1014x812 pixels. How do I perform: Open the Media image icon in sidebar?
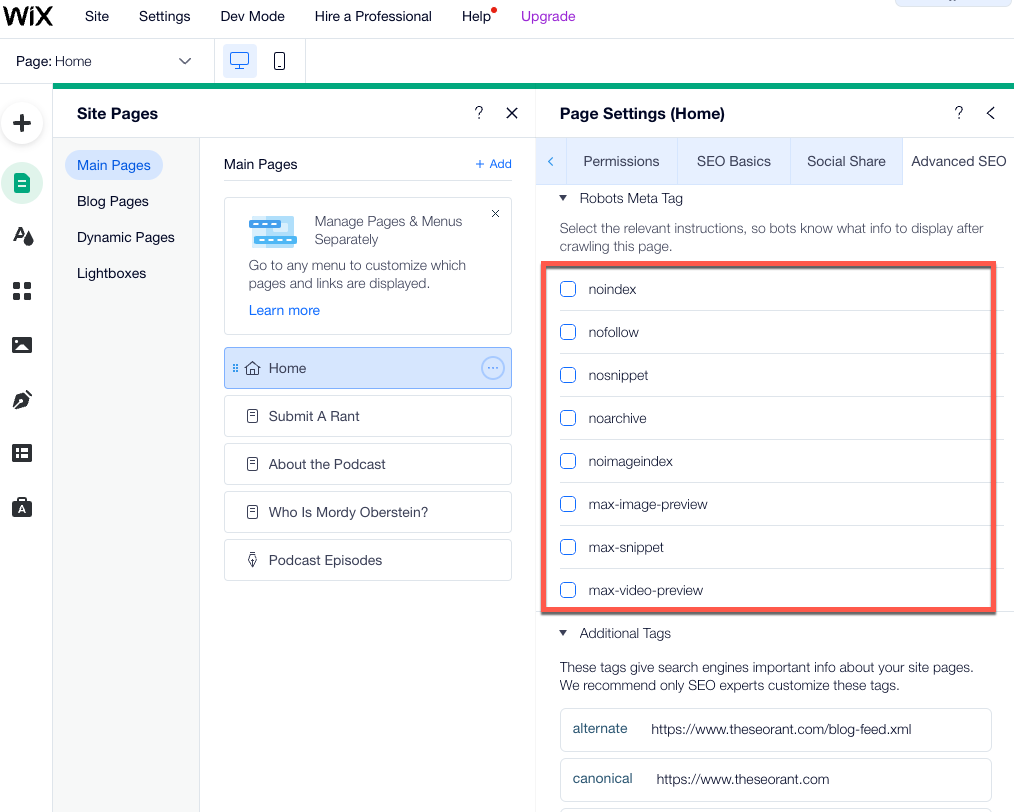pos(22,345)
